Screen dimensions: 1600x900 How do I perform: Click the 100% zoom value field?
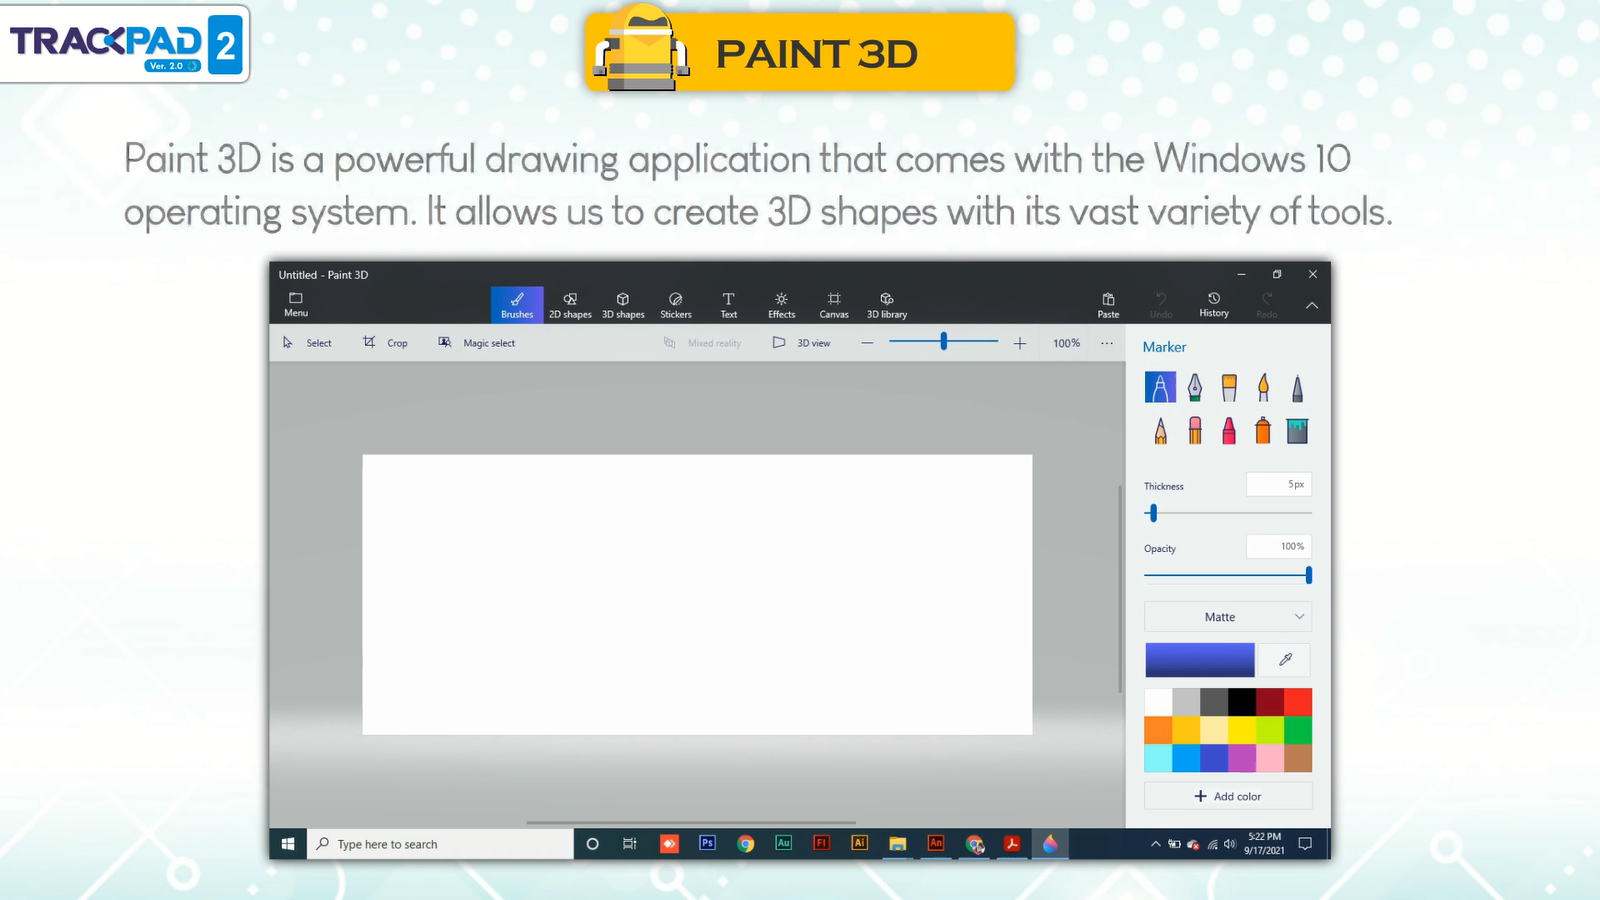(1066, 343)
